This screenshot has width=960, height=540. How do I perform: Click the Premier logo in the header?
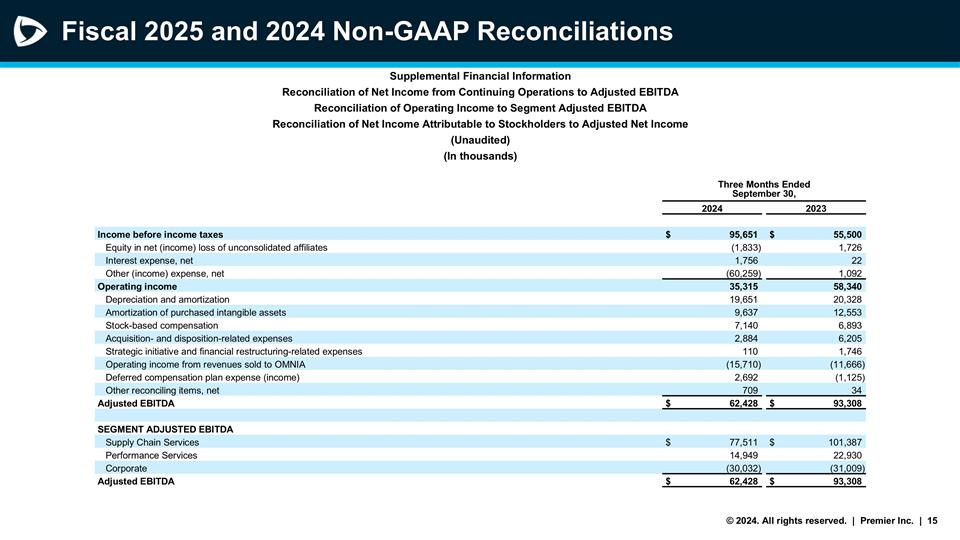30,32
